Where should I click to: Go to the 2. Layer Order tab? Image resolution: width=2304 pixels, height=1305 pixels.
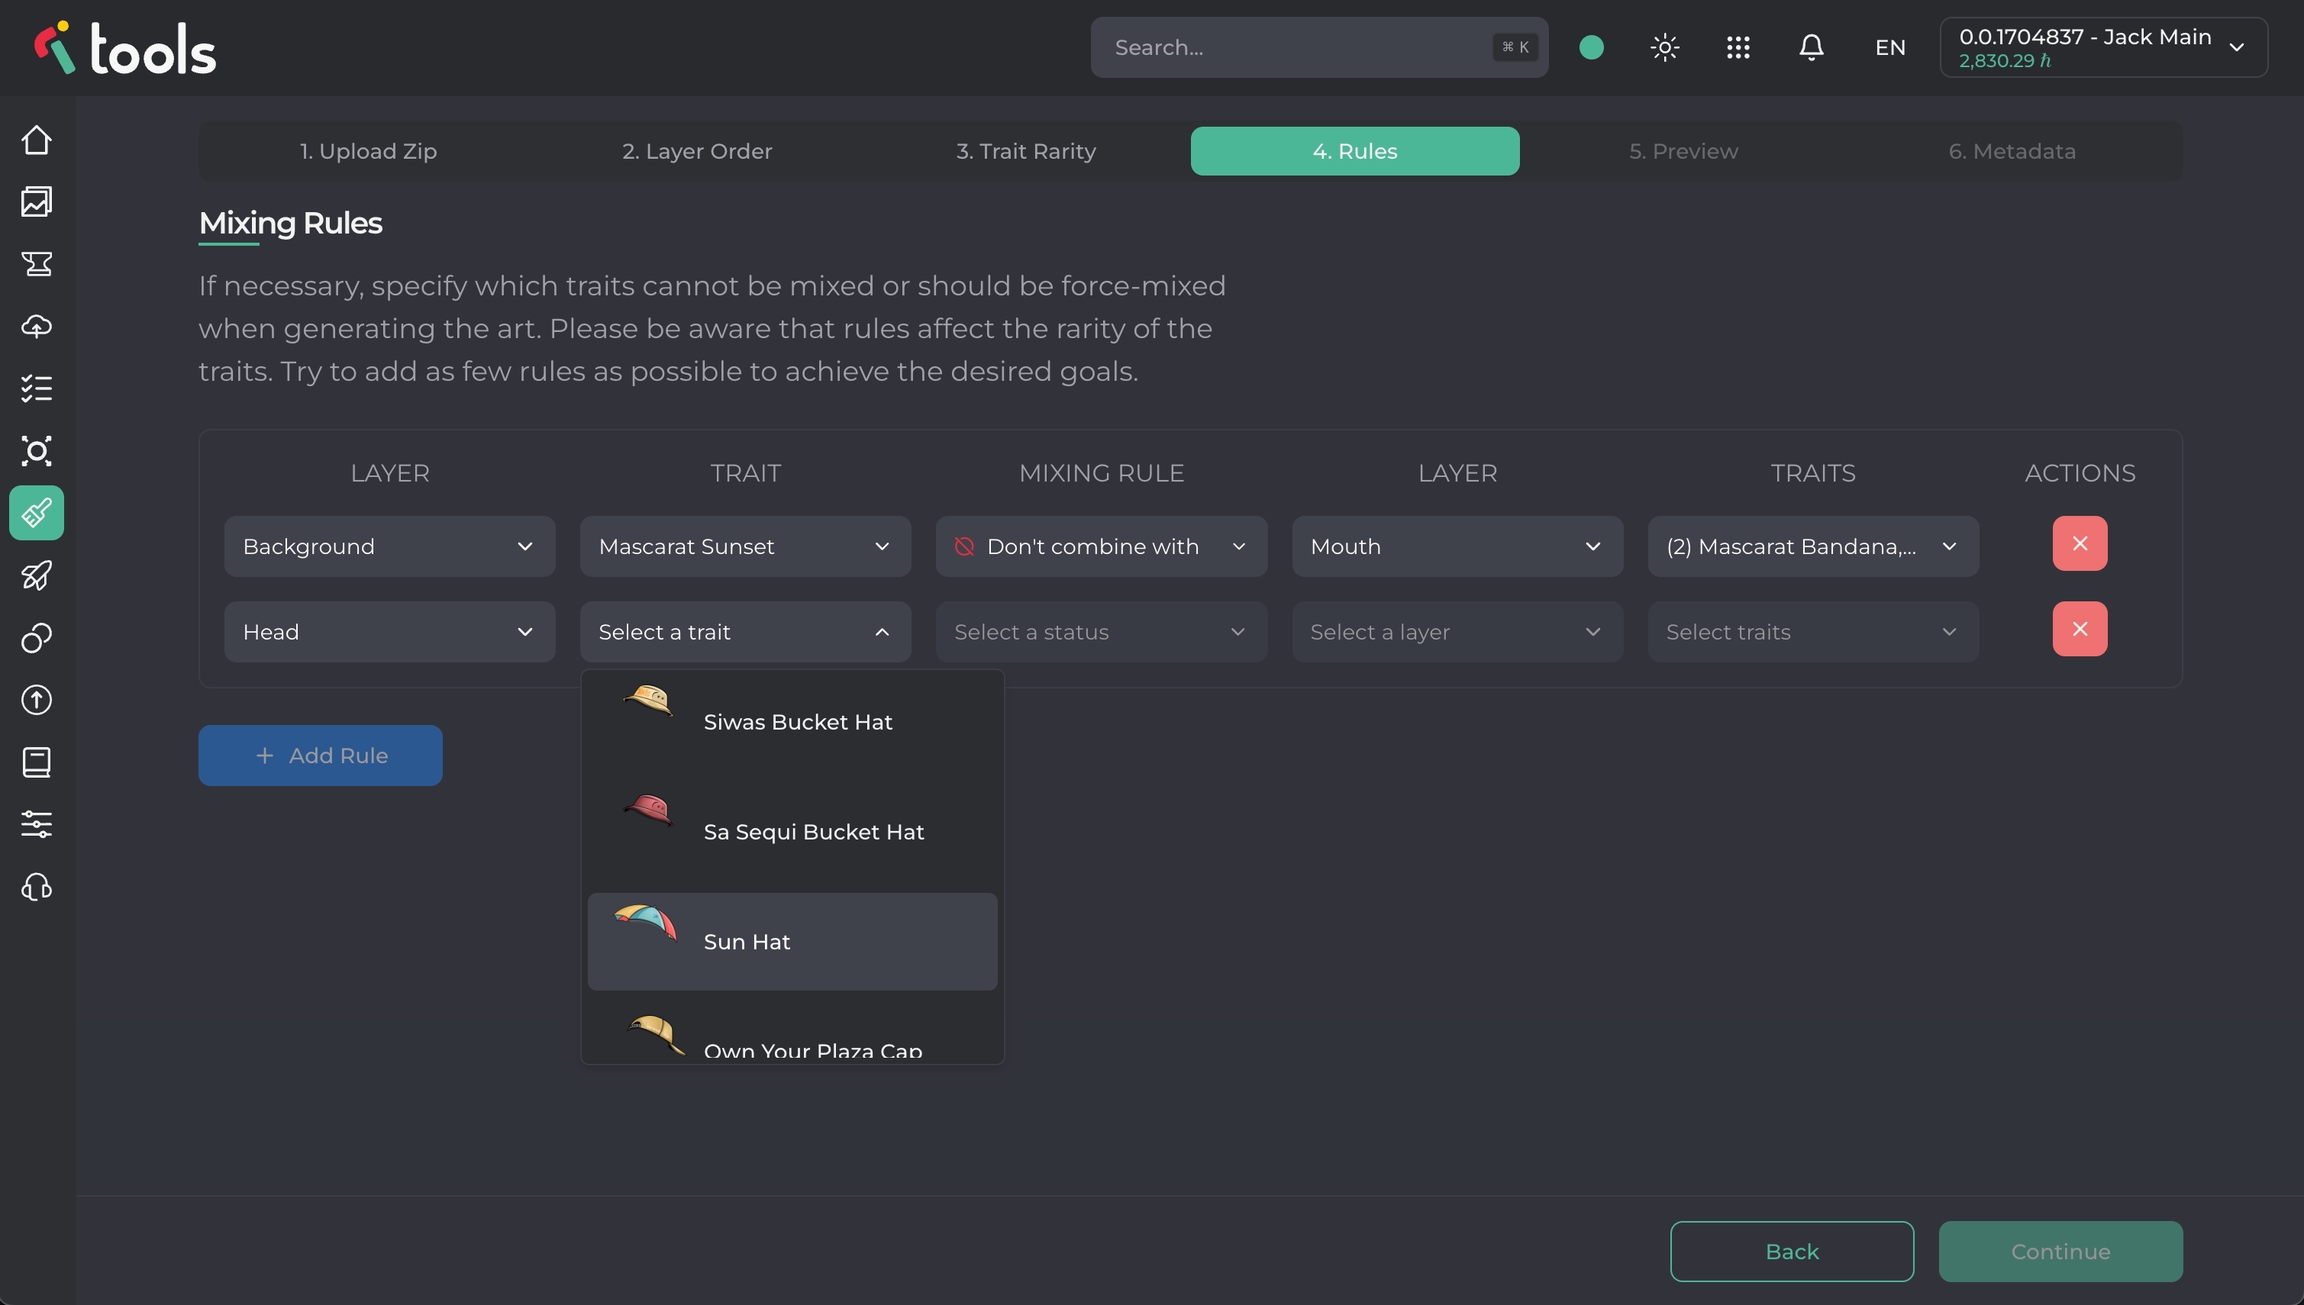pos(697,151)
